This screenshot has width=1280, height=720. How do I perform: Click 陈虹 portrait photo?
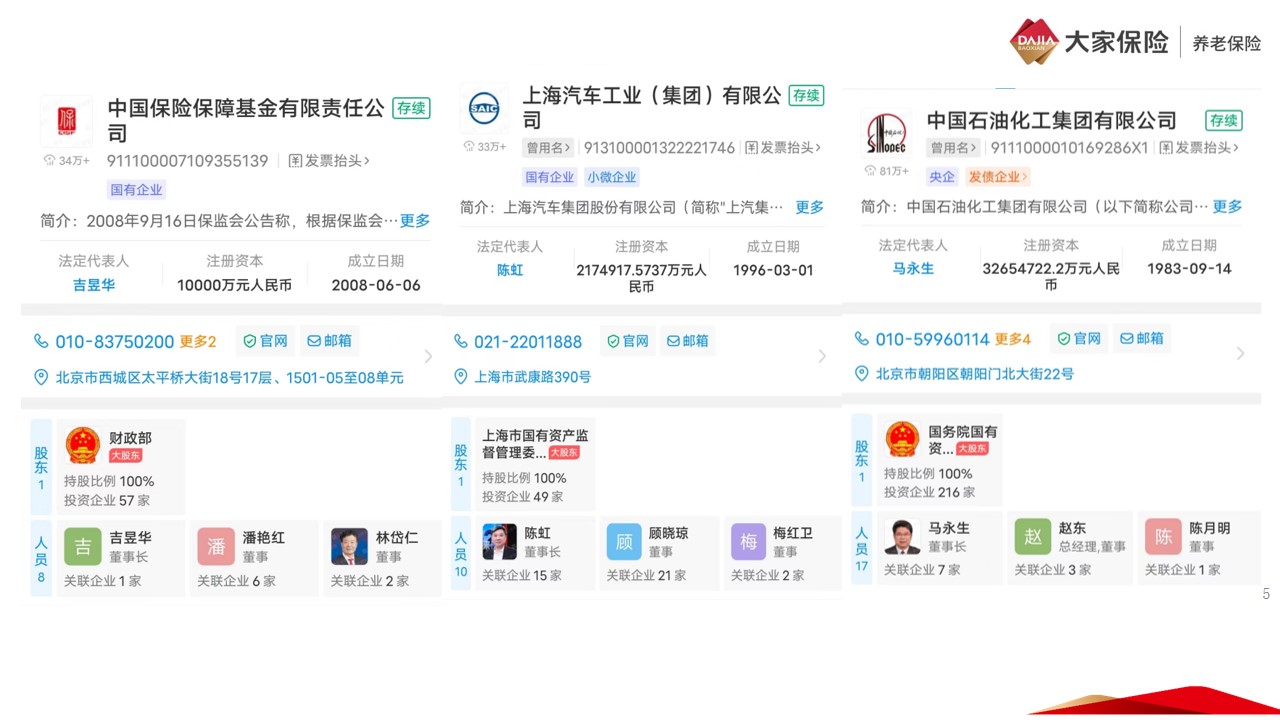500,541
